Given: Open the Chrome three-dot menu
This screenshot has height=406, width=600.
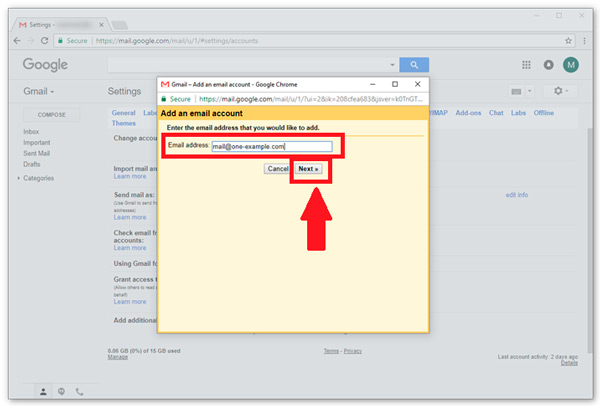Looking at the screenshot, I should coord(584,41).
